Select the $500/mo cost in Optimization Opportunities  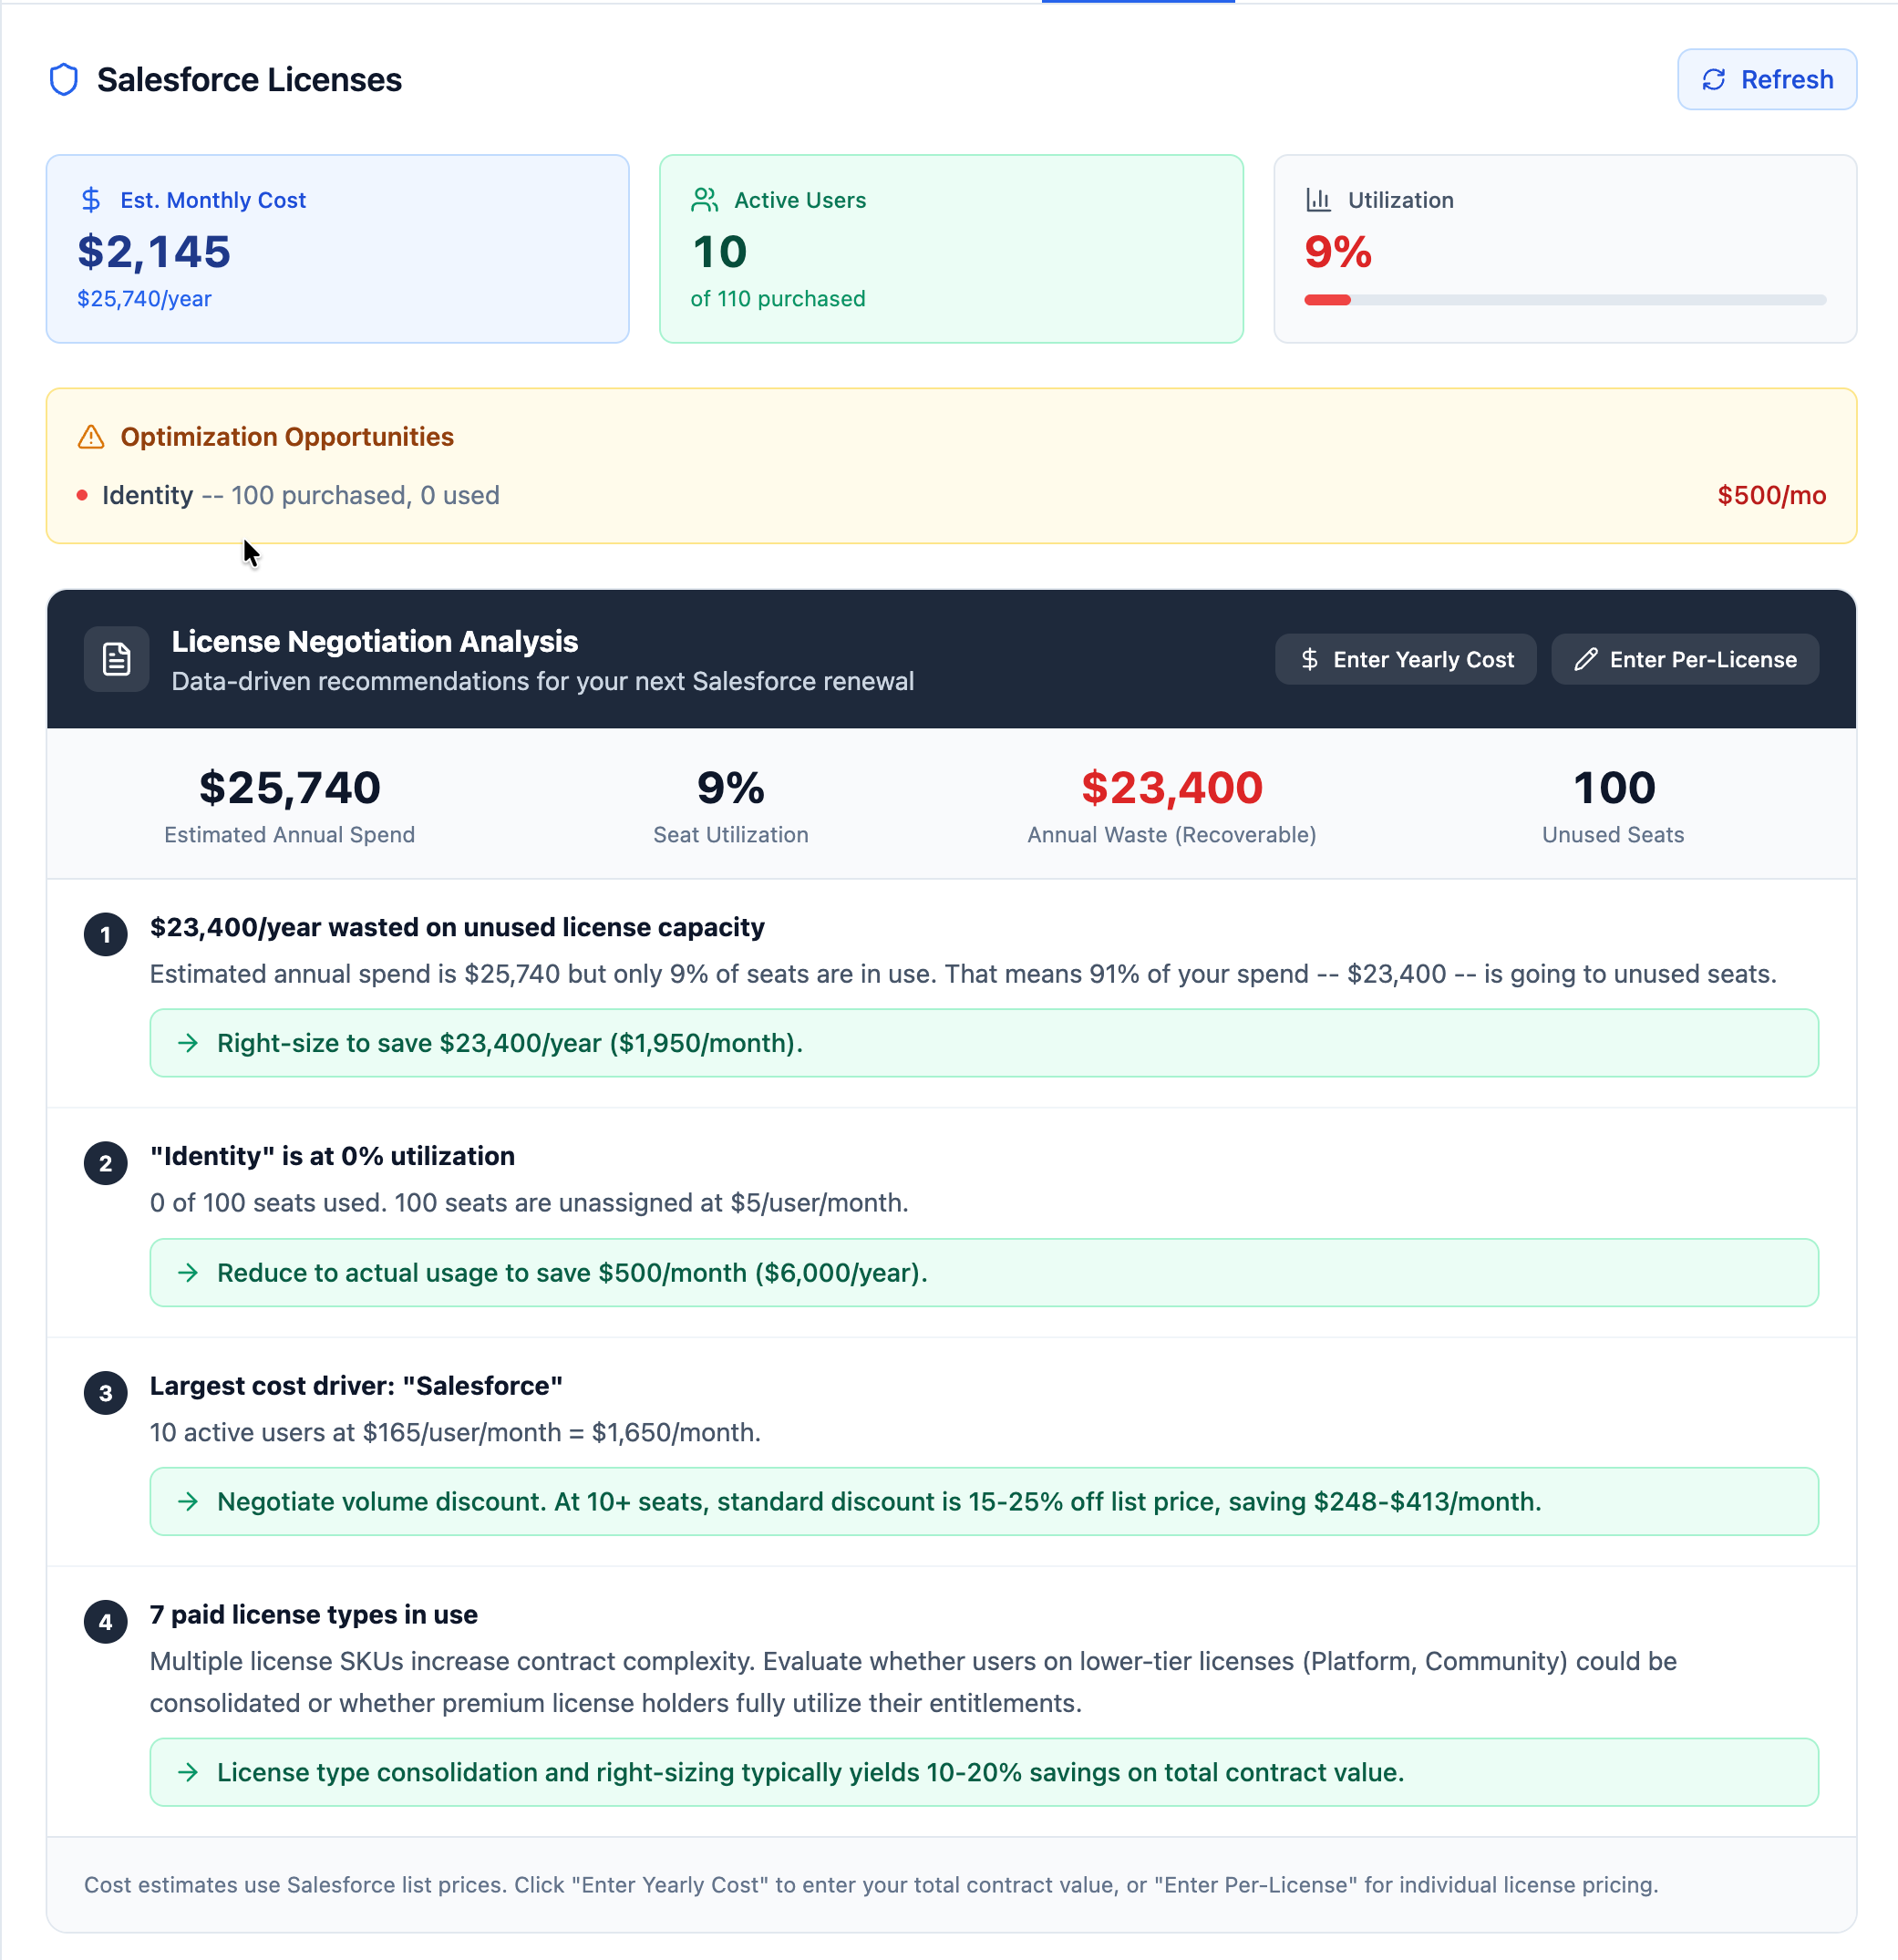coord(1771,494)
